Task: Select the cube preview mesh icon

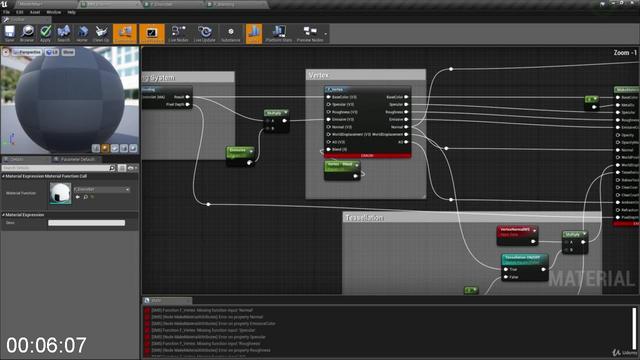Action: 124,148
